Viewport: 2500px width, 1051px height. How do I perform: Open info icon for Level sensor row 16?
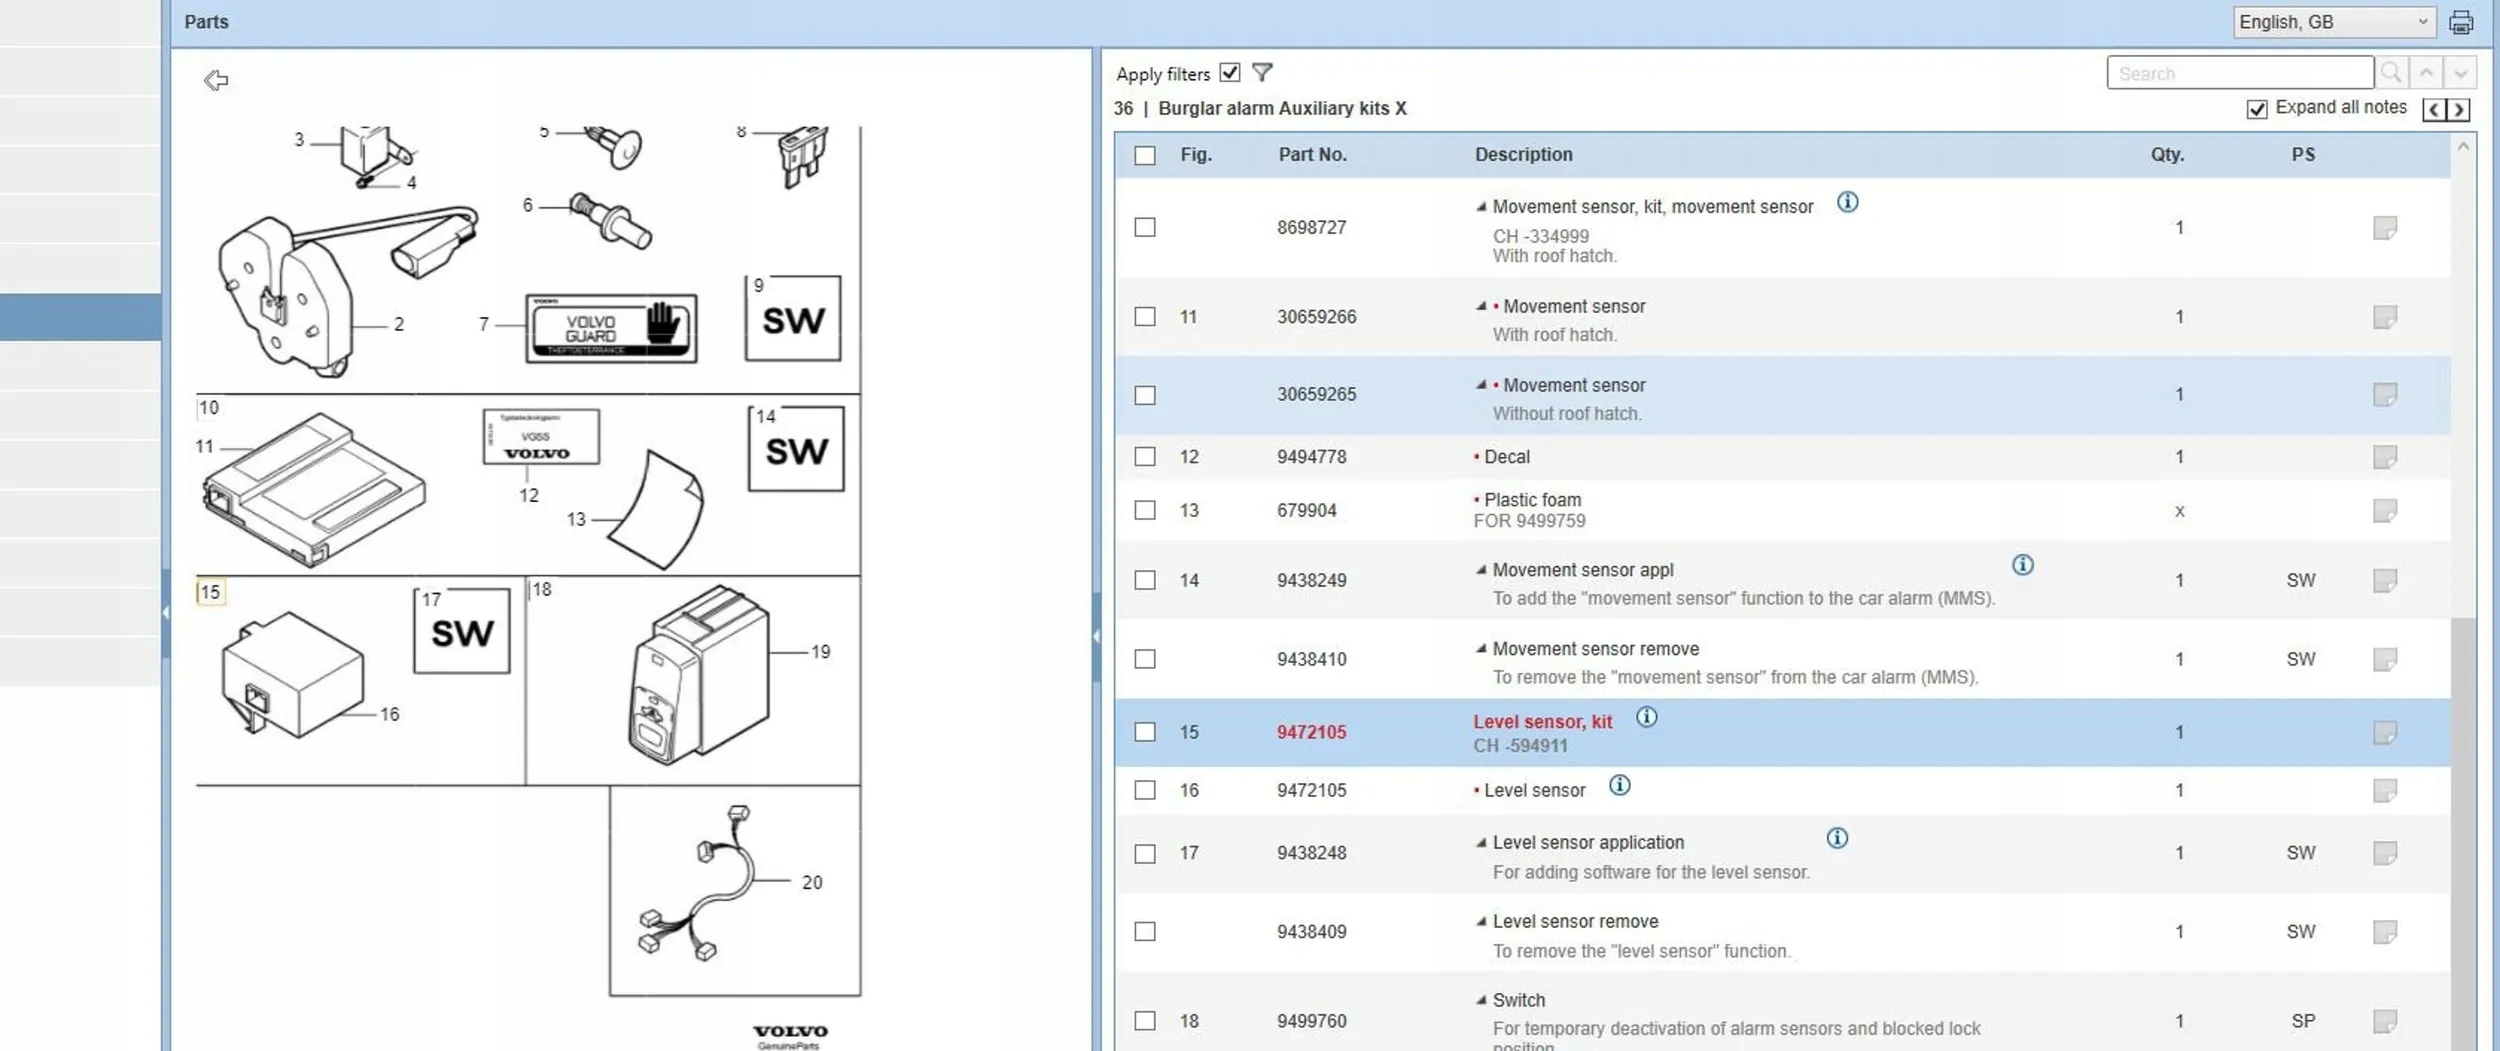point(1619,786)
